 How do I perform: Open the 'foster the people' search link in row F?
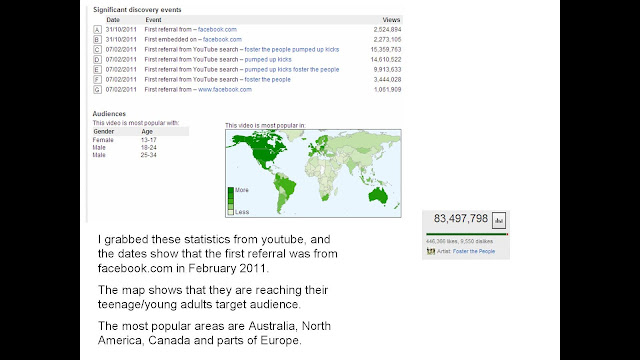(267, 80)
